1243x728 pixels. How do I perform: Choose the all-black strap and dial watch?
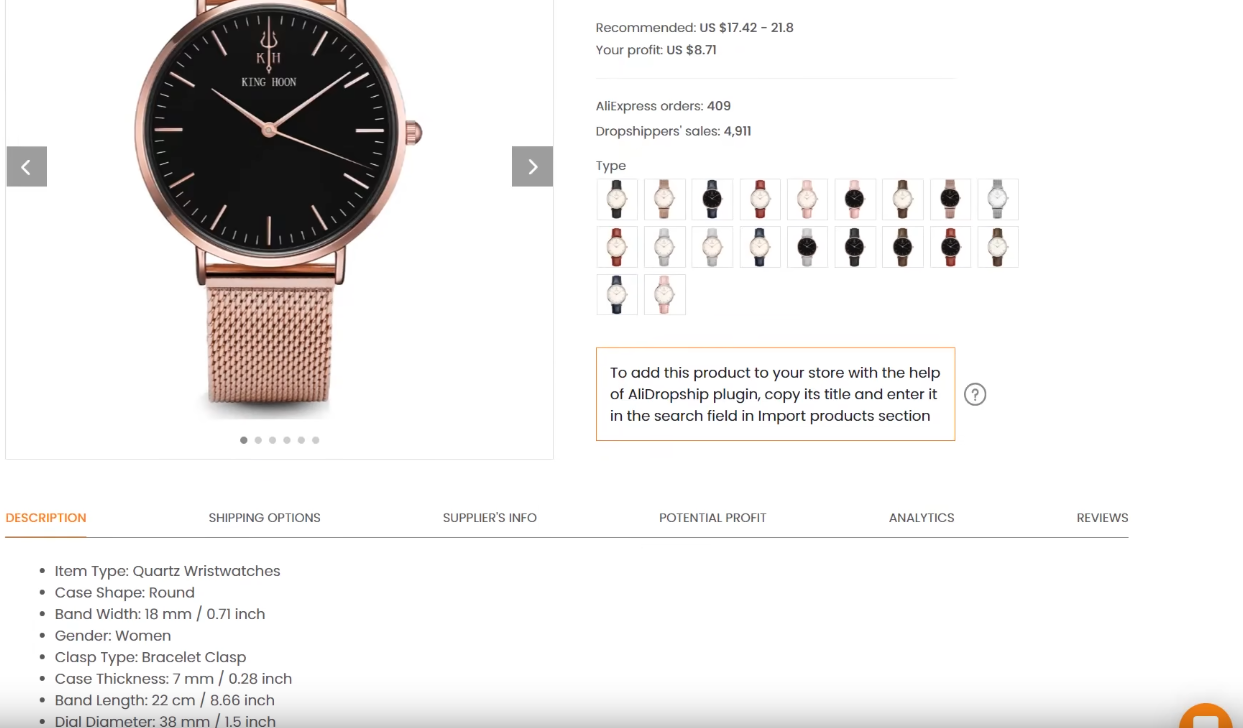click(855, 247)
